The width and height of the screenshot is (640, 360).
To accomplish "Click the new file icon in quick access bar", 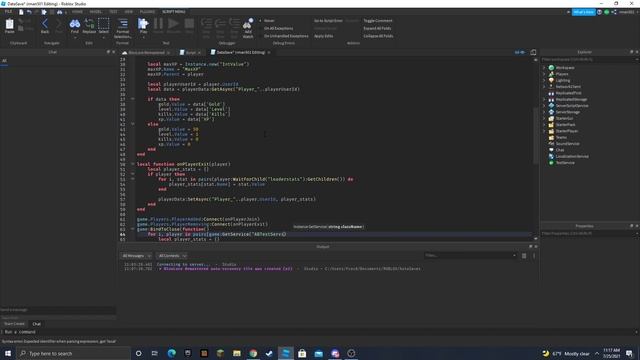I will click(21, 12).
